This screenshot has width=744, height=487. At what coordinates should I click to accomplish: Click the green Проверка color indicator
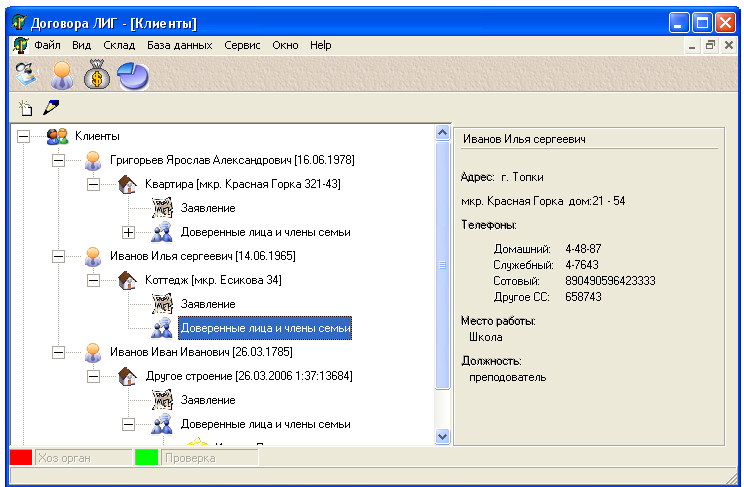pyautogui.click(x=146, y=458)
